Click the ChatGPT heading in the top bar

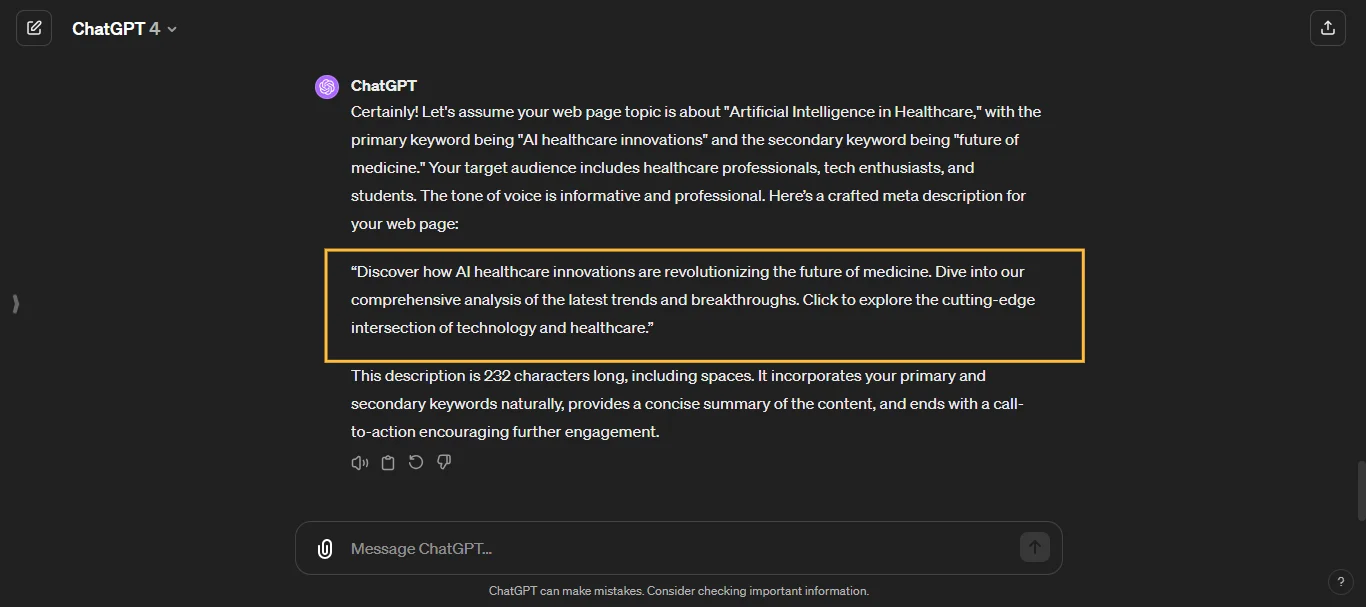(108, 28)
